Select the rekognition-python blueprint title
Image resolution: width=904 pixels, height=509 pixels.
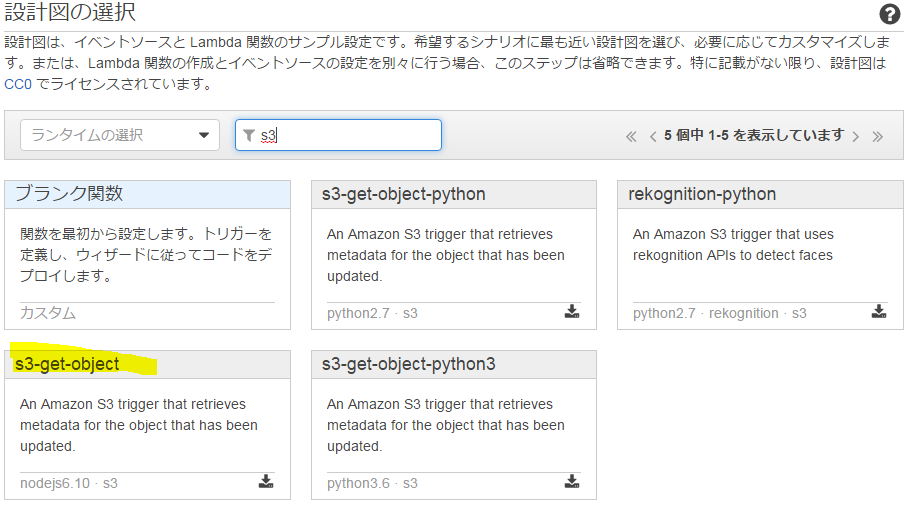(702, 194)
